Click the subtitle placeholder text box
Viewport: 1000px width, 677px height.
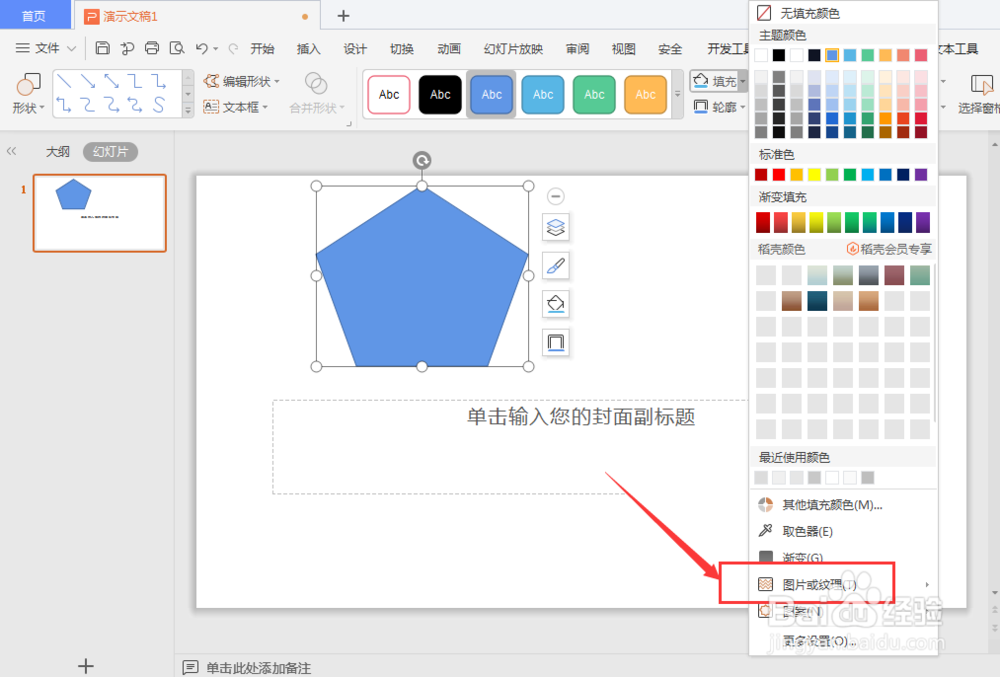(x=581, y=417)
